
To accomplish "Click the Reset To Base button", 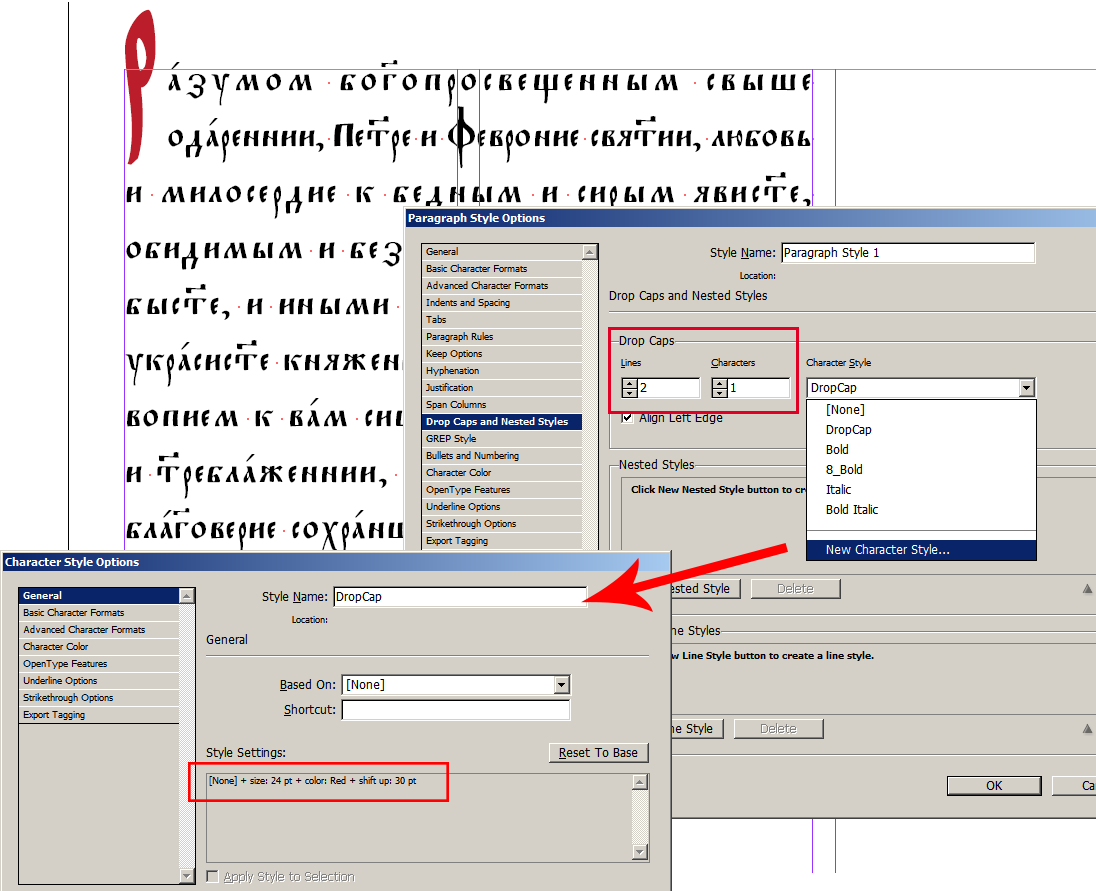I will tap(598, 753).
